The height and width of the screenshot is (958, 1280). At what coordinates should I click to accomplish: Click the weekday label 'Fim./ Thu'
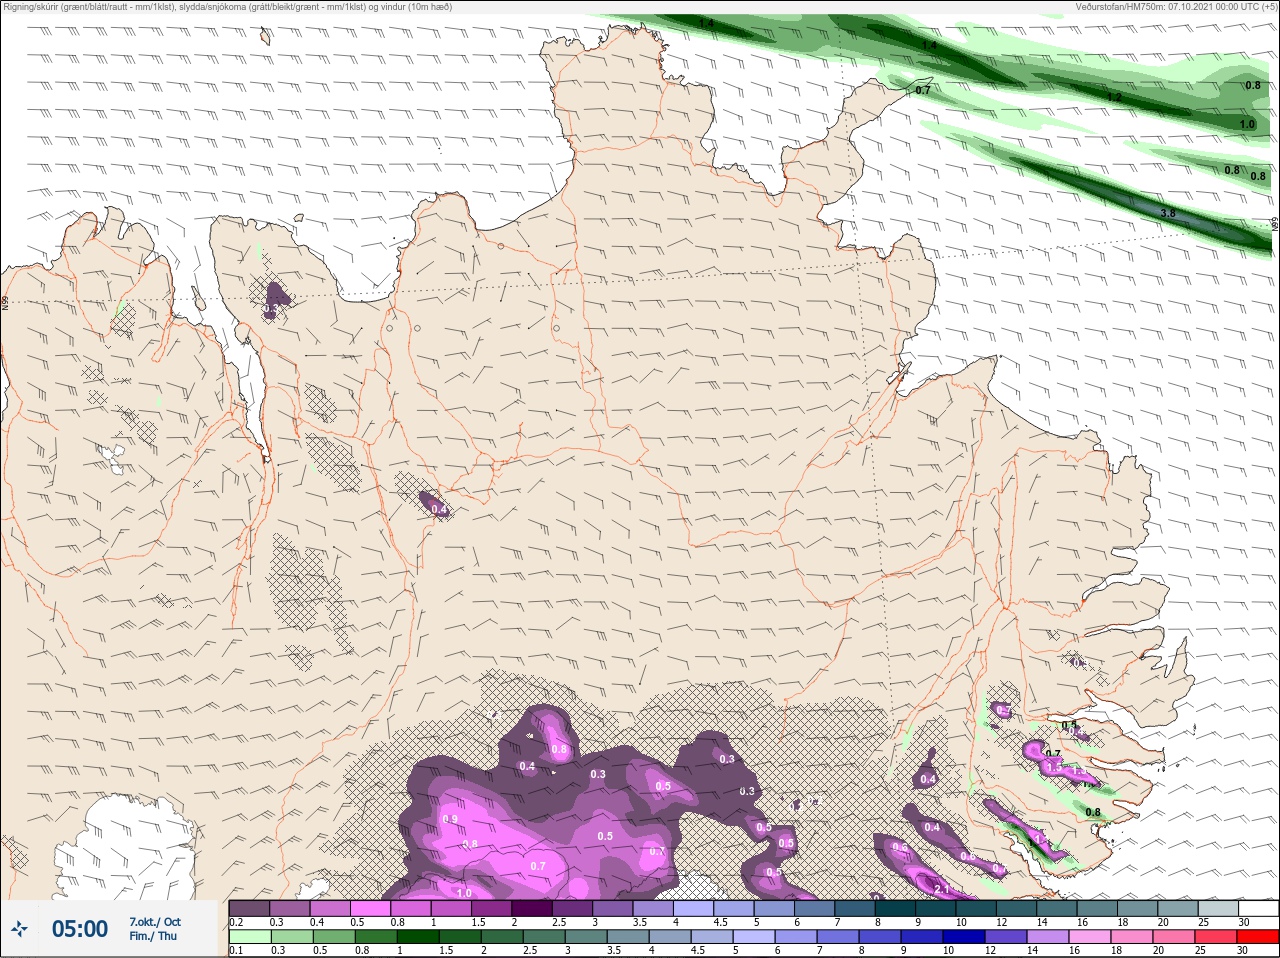click(x=152, y=936)
